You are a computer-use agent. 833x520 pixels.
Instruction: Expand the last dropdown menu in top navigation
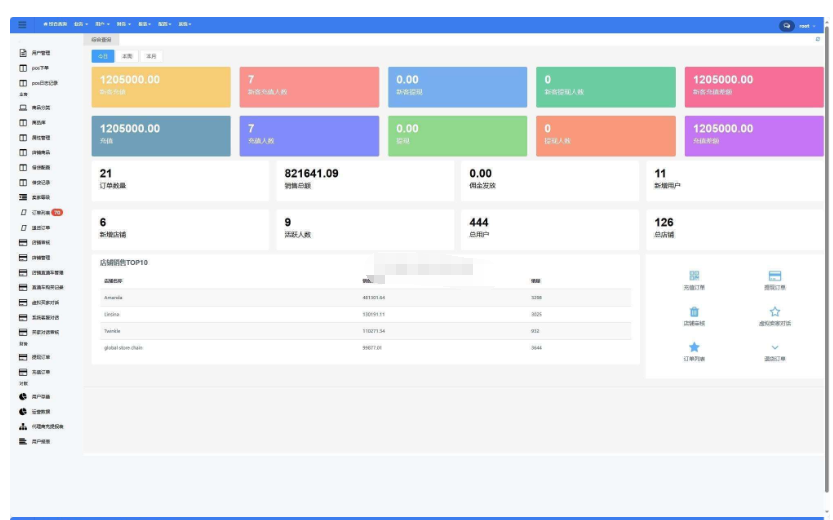(x=185, y=23)
